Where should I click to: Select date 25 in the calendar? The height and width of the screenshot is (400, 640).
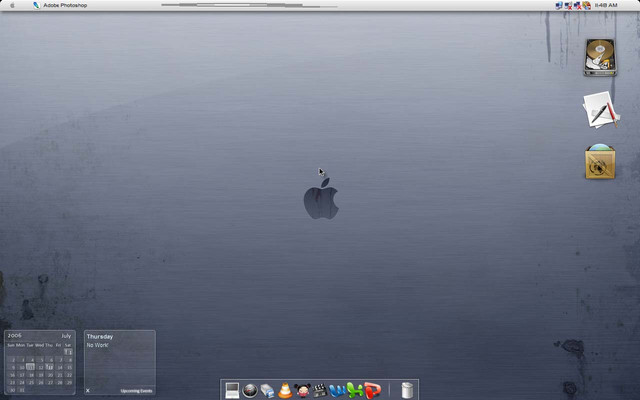[x=31, y=382]
